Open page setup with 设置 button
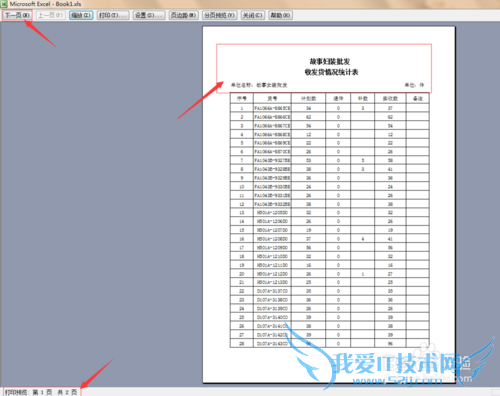Viewport: 500px width, 396px height. click(149, 15)
